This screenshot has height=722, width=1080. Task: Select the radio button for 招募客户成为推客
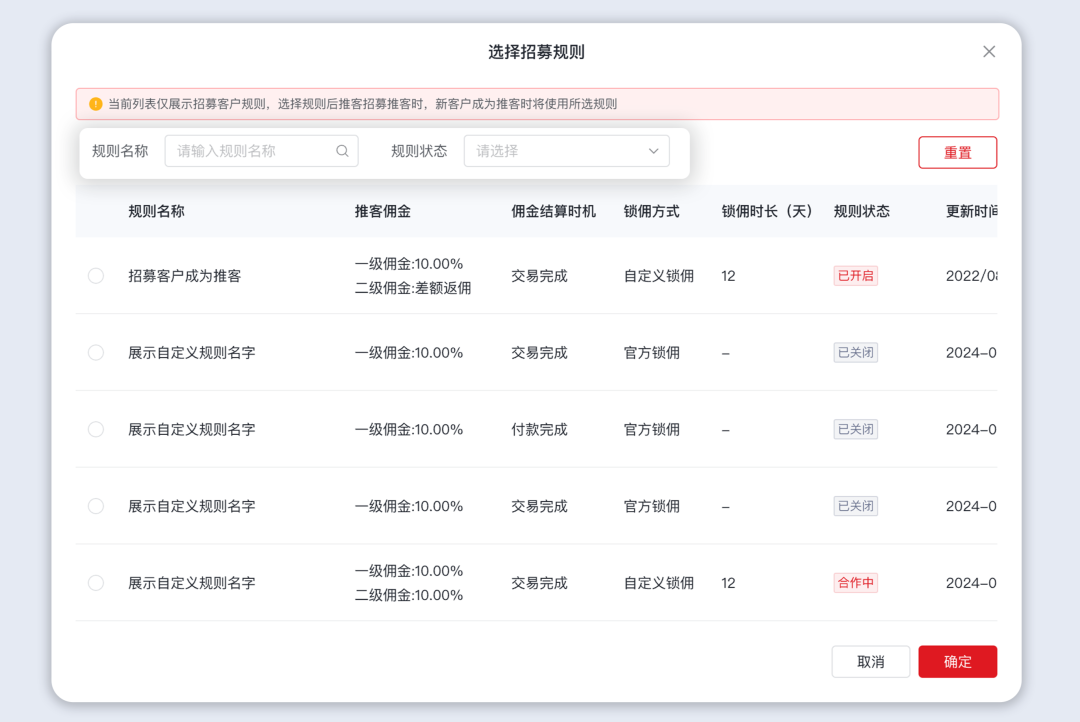95,275
